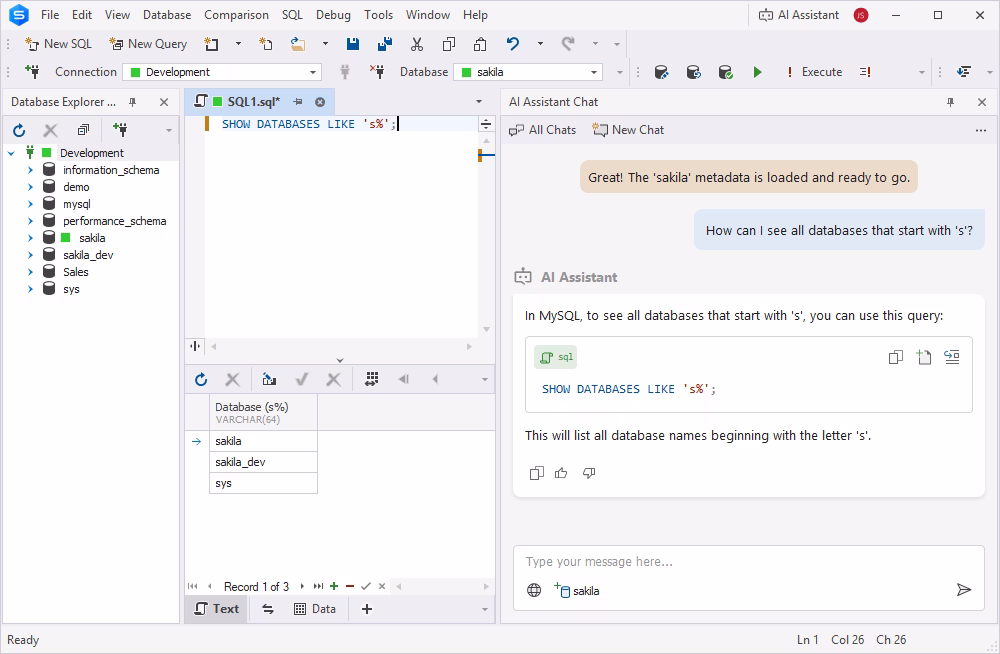Viewport: 1000px width, 654px height.
Task: Open the Database dropdown showing sakila
Action: (x=528, y=72)
